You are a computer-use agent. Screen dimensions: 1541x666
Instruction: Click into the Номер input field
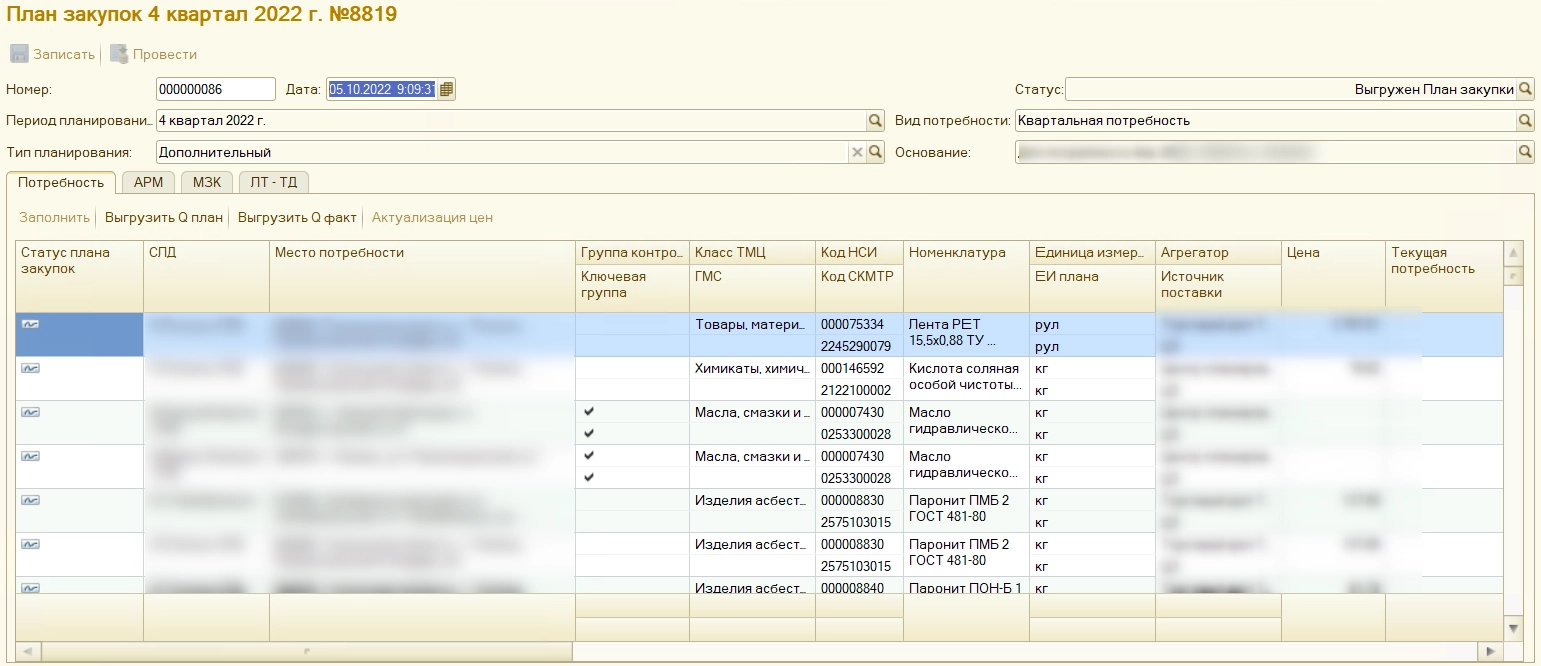click(215, 89)
